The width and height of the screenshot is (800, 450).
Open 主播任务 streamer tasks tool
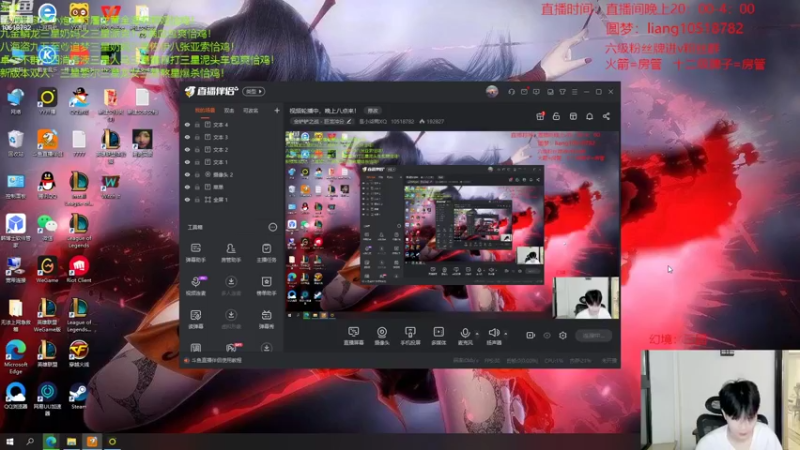pyautogui.click(x=266, y=253)
